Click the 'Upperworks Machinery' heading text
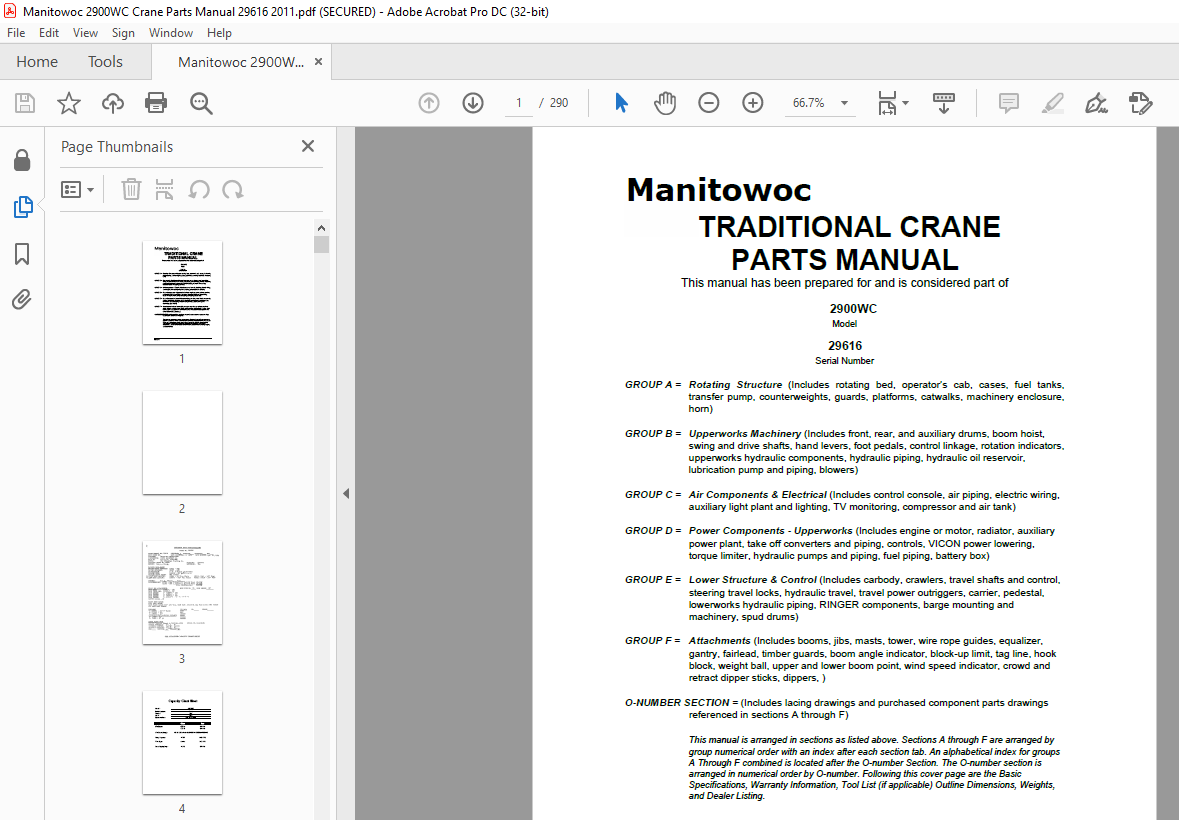 tap(744, 434)
